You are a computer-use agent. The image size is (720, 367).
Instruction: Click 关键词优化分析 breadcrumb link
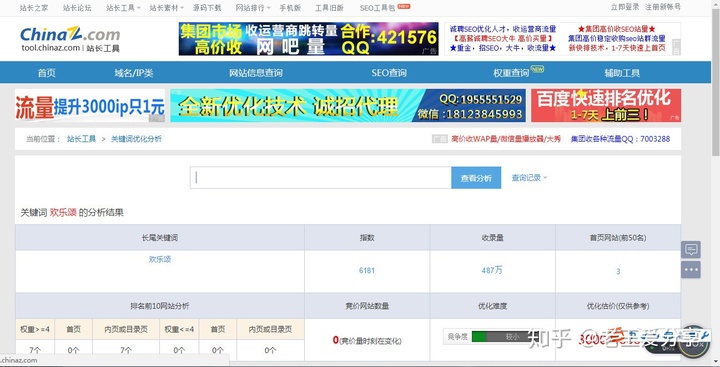pos(136,139)
